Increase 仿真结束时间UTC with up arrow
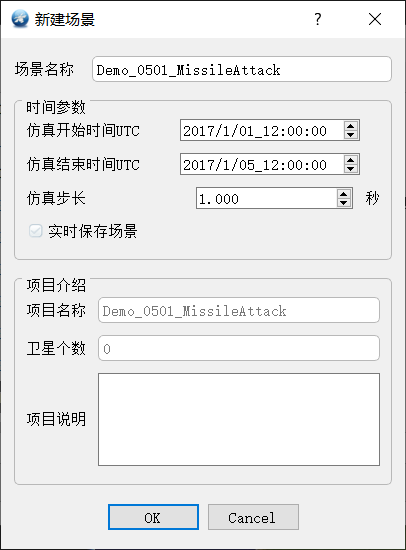 [x=351, y=160]
